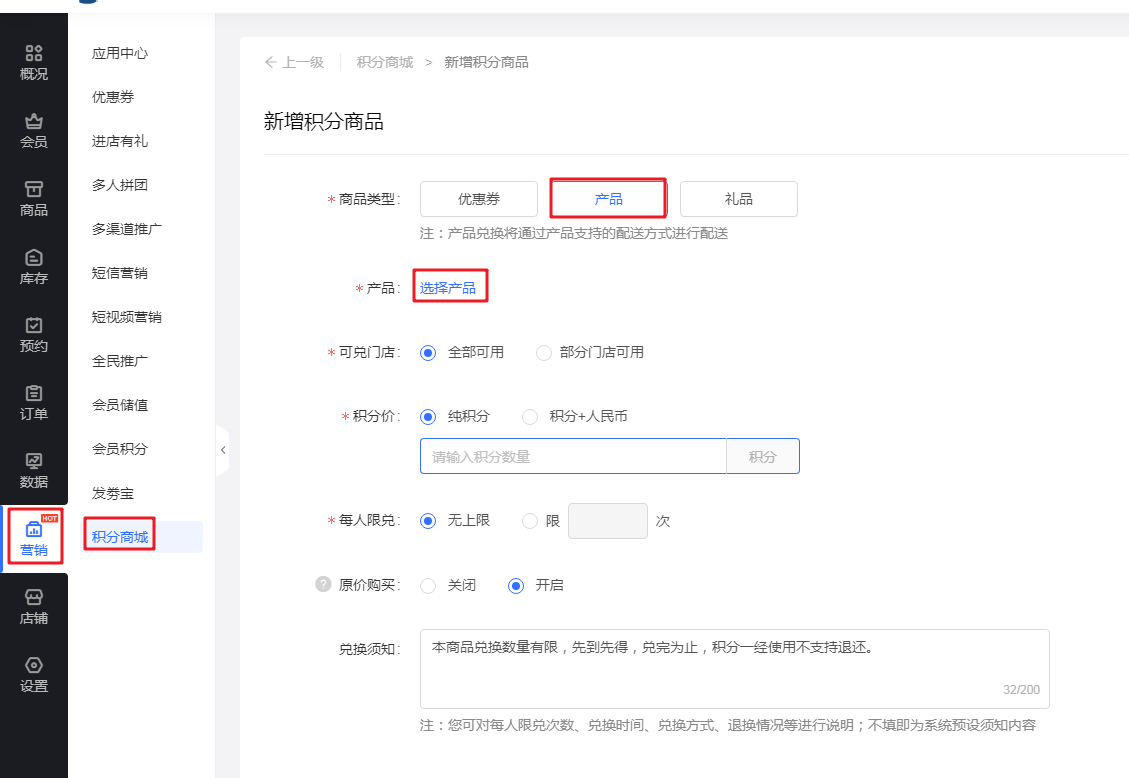This screenshot has height=778, width=1129.
Task: Open the 商品 products section
Action: pyautogui.click(x=34, y=199)
